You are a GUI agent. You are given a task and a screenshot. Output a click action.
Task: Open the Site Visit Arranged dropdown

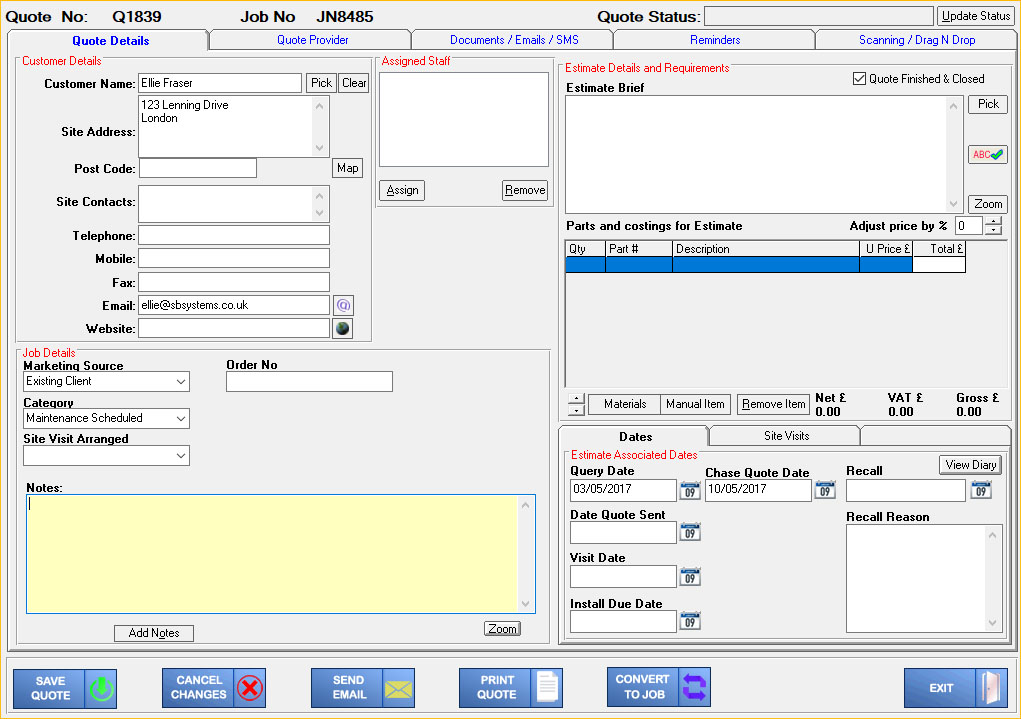click(x=181, y=456)
